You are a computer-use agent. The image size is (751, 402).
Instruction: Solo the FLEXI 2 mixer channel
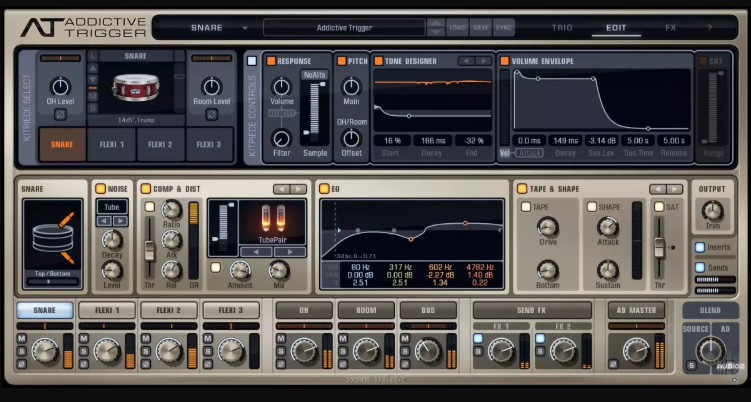146,351
